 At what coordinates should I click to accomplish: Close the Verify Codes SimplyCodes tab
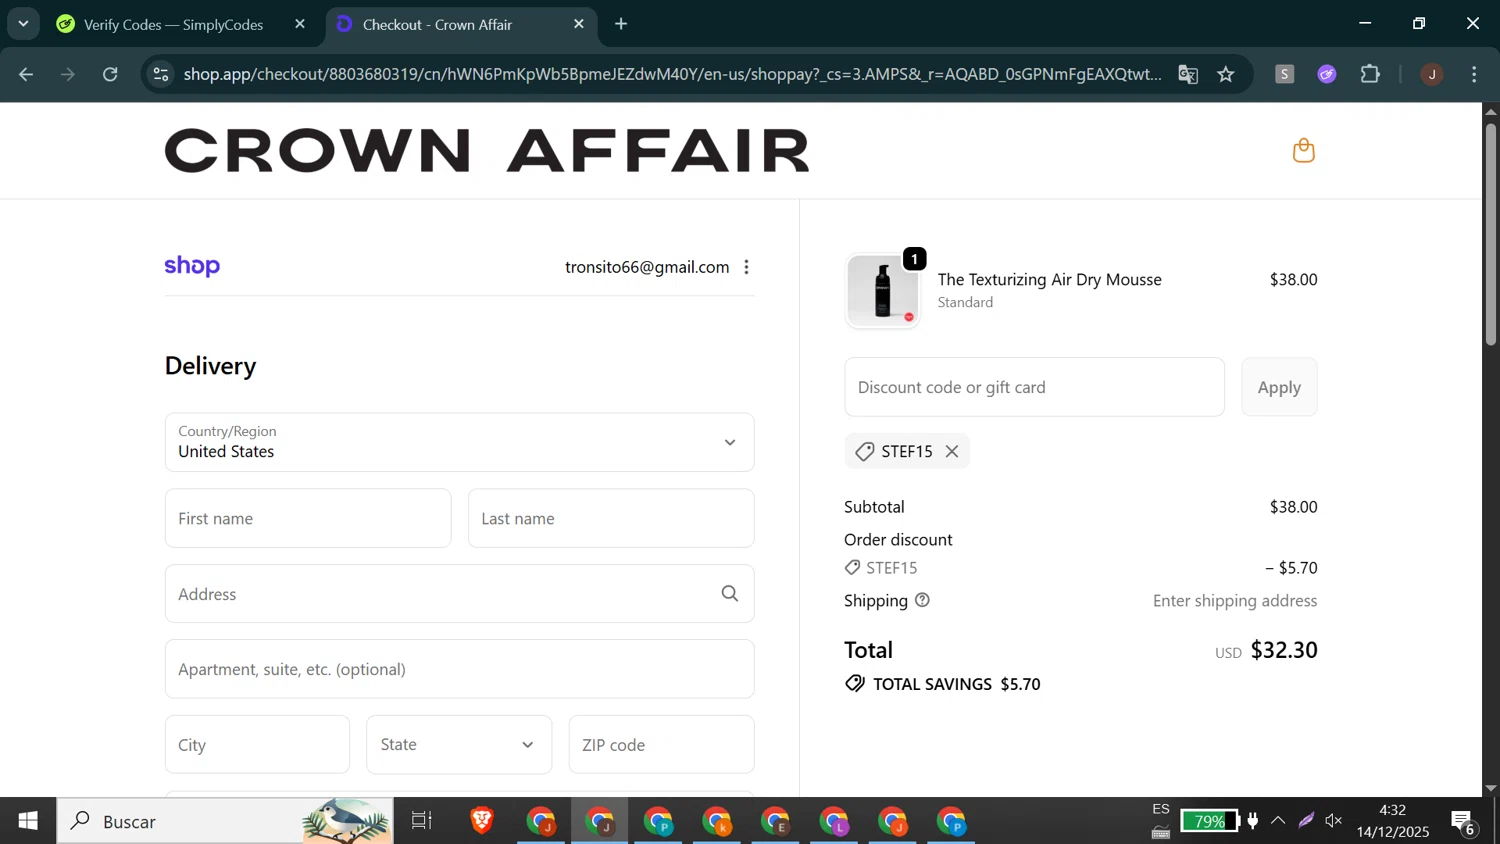click(300, 24)
